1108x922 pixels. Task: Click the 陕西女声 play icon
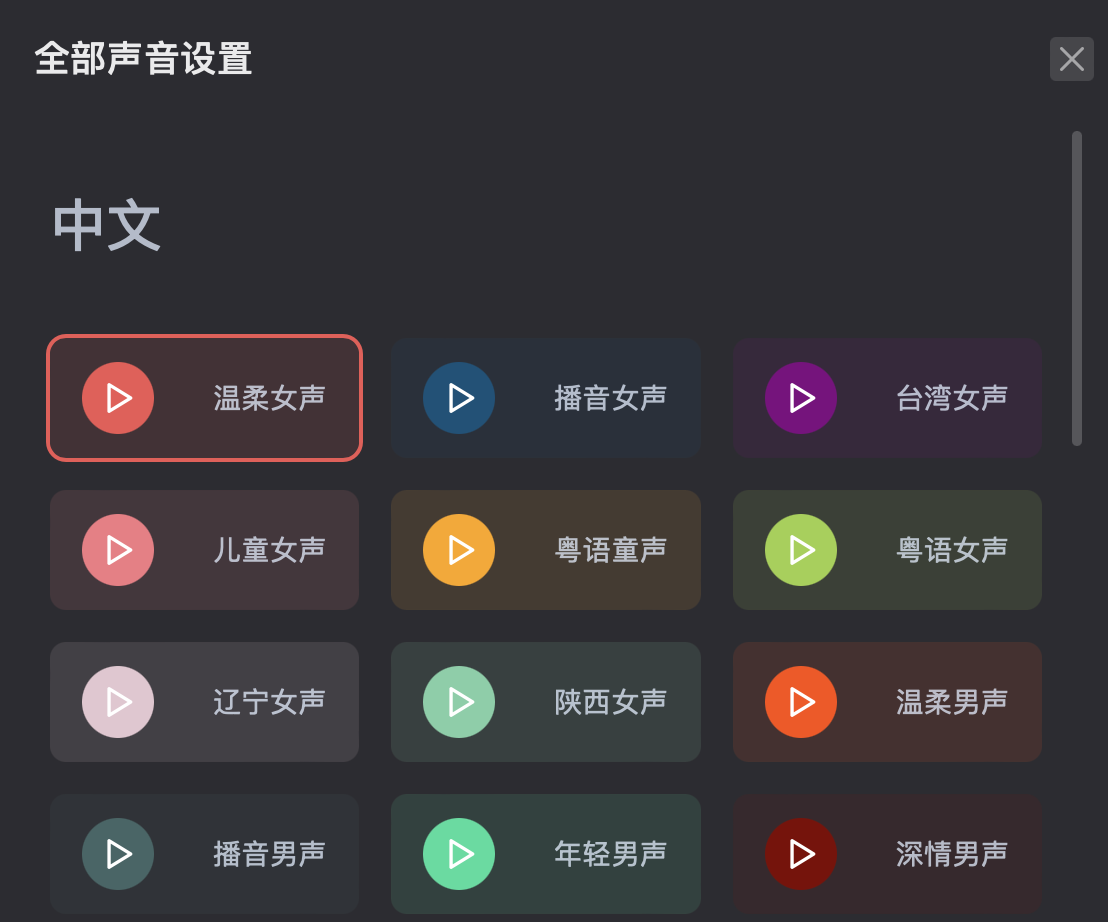(x=459, y=702)
